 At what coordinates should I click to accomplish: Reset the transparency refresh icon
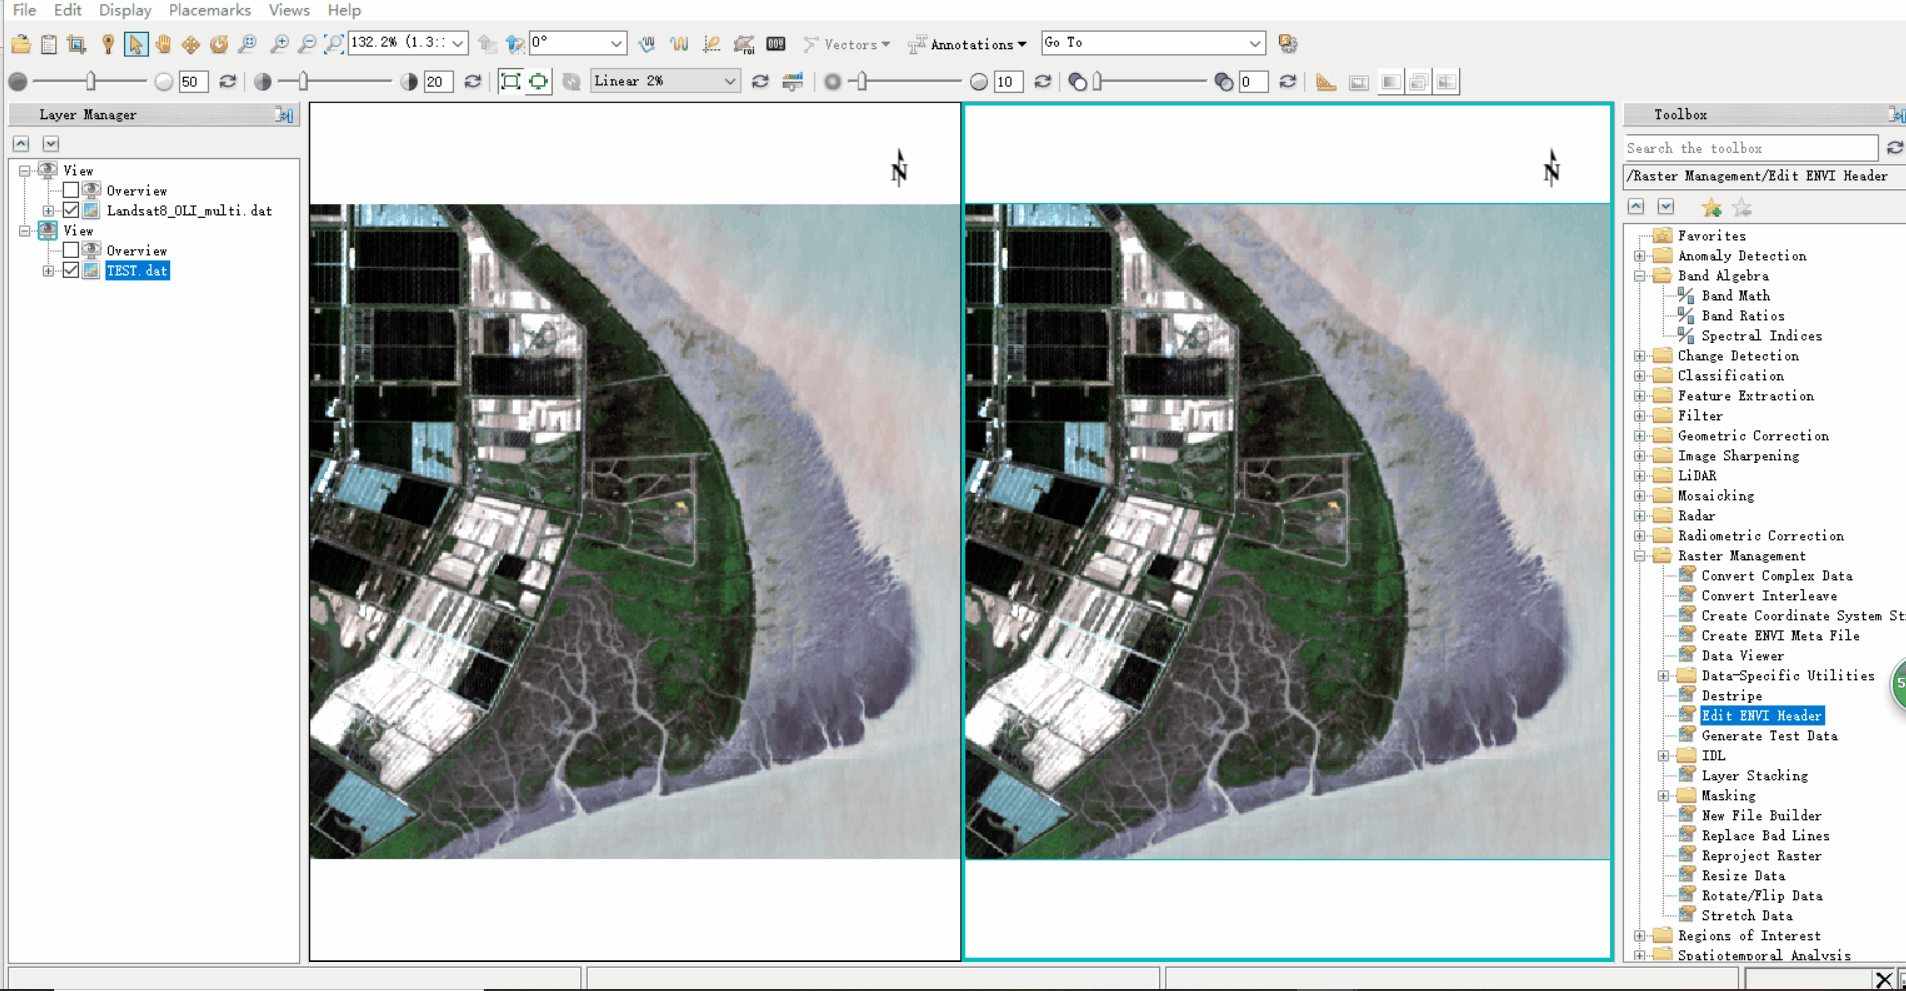pyautogui.click(x=1288, y=82)
